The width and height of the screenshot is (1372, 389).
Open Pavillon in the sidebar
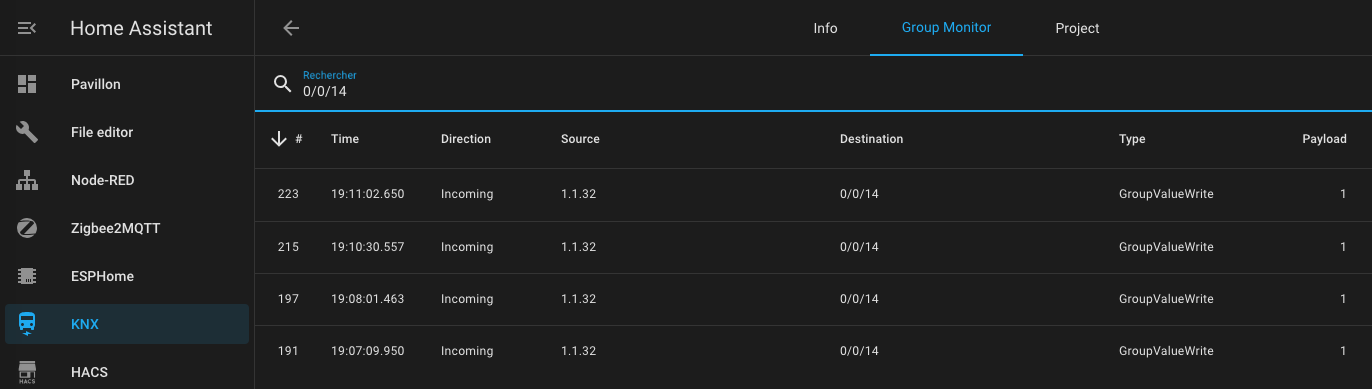[x=127, y=84]
